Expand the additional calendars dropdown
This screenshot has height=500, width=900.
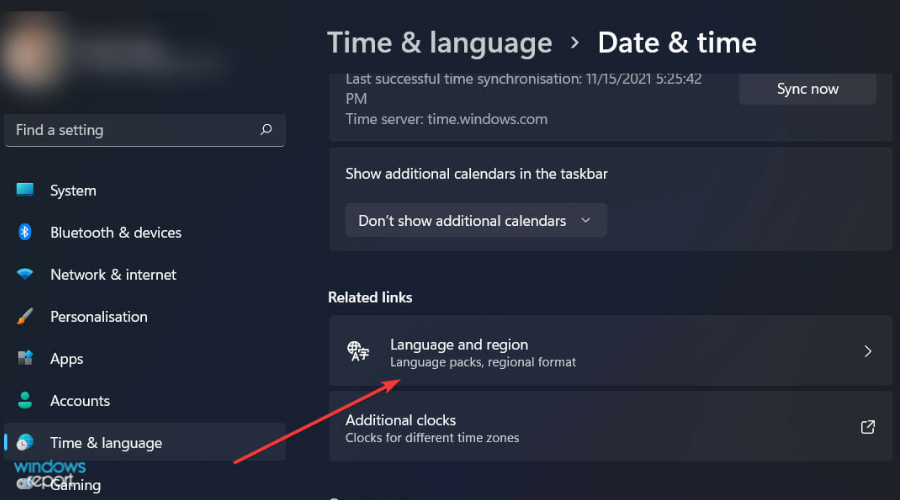[476, 220]
